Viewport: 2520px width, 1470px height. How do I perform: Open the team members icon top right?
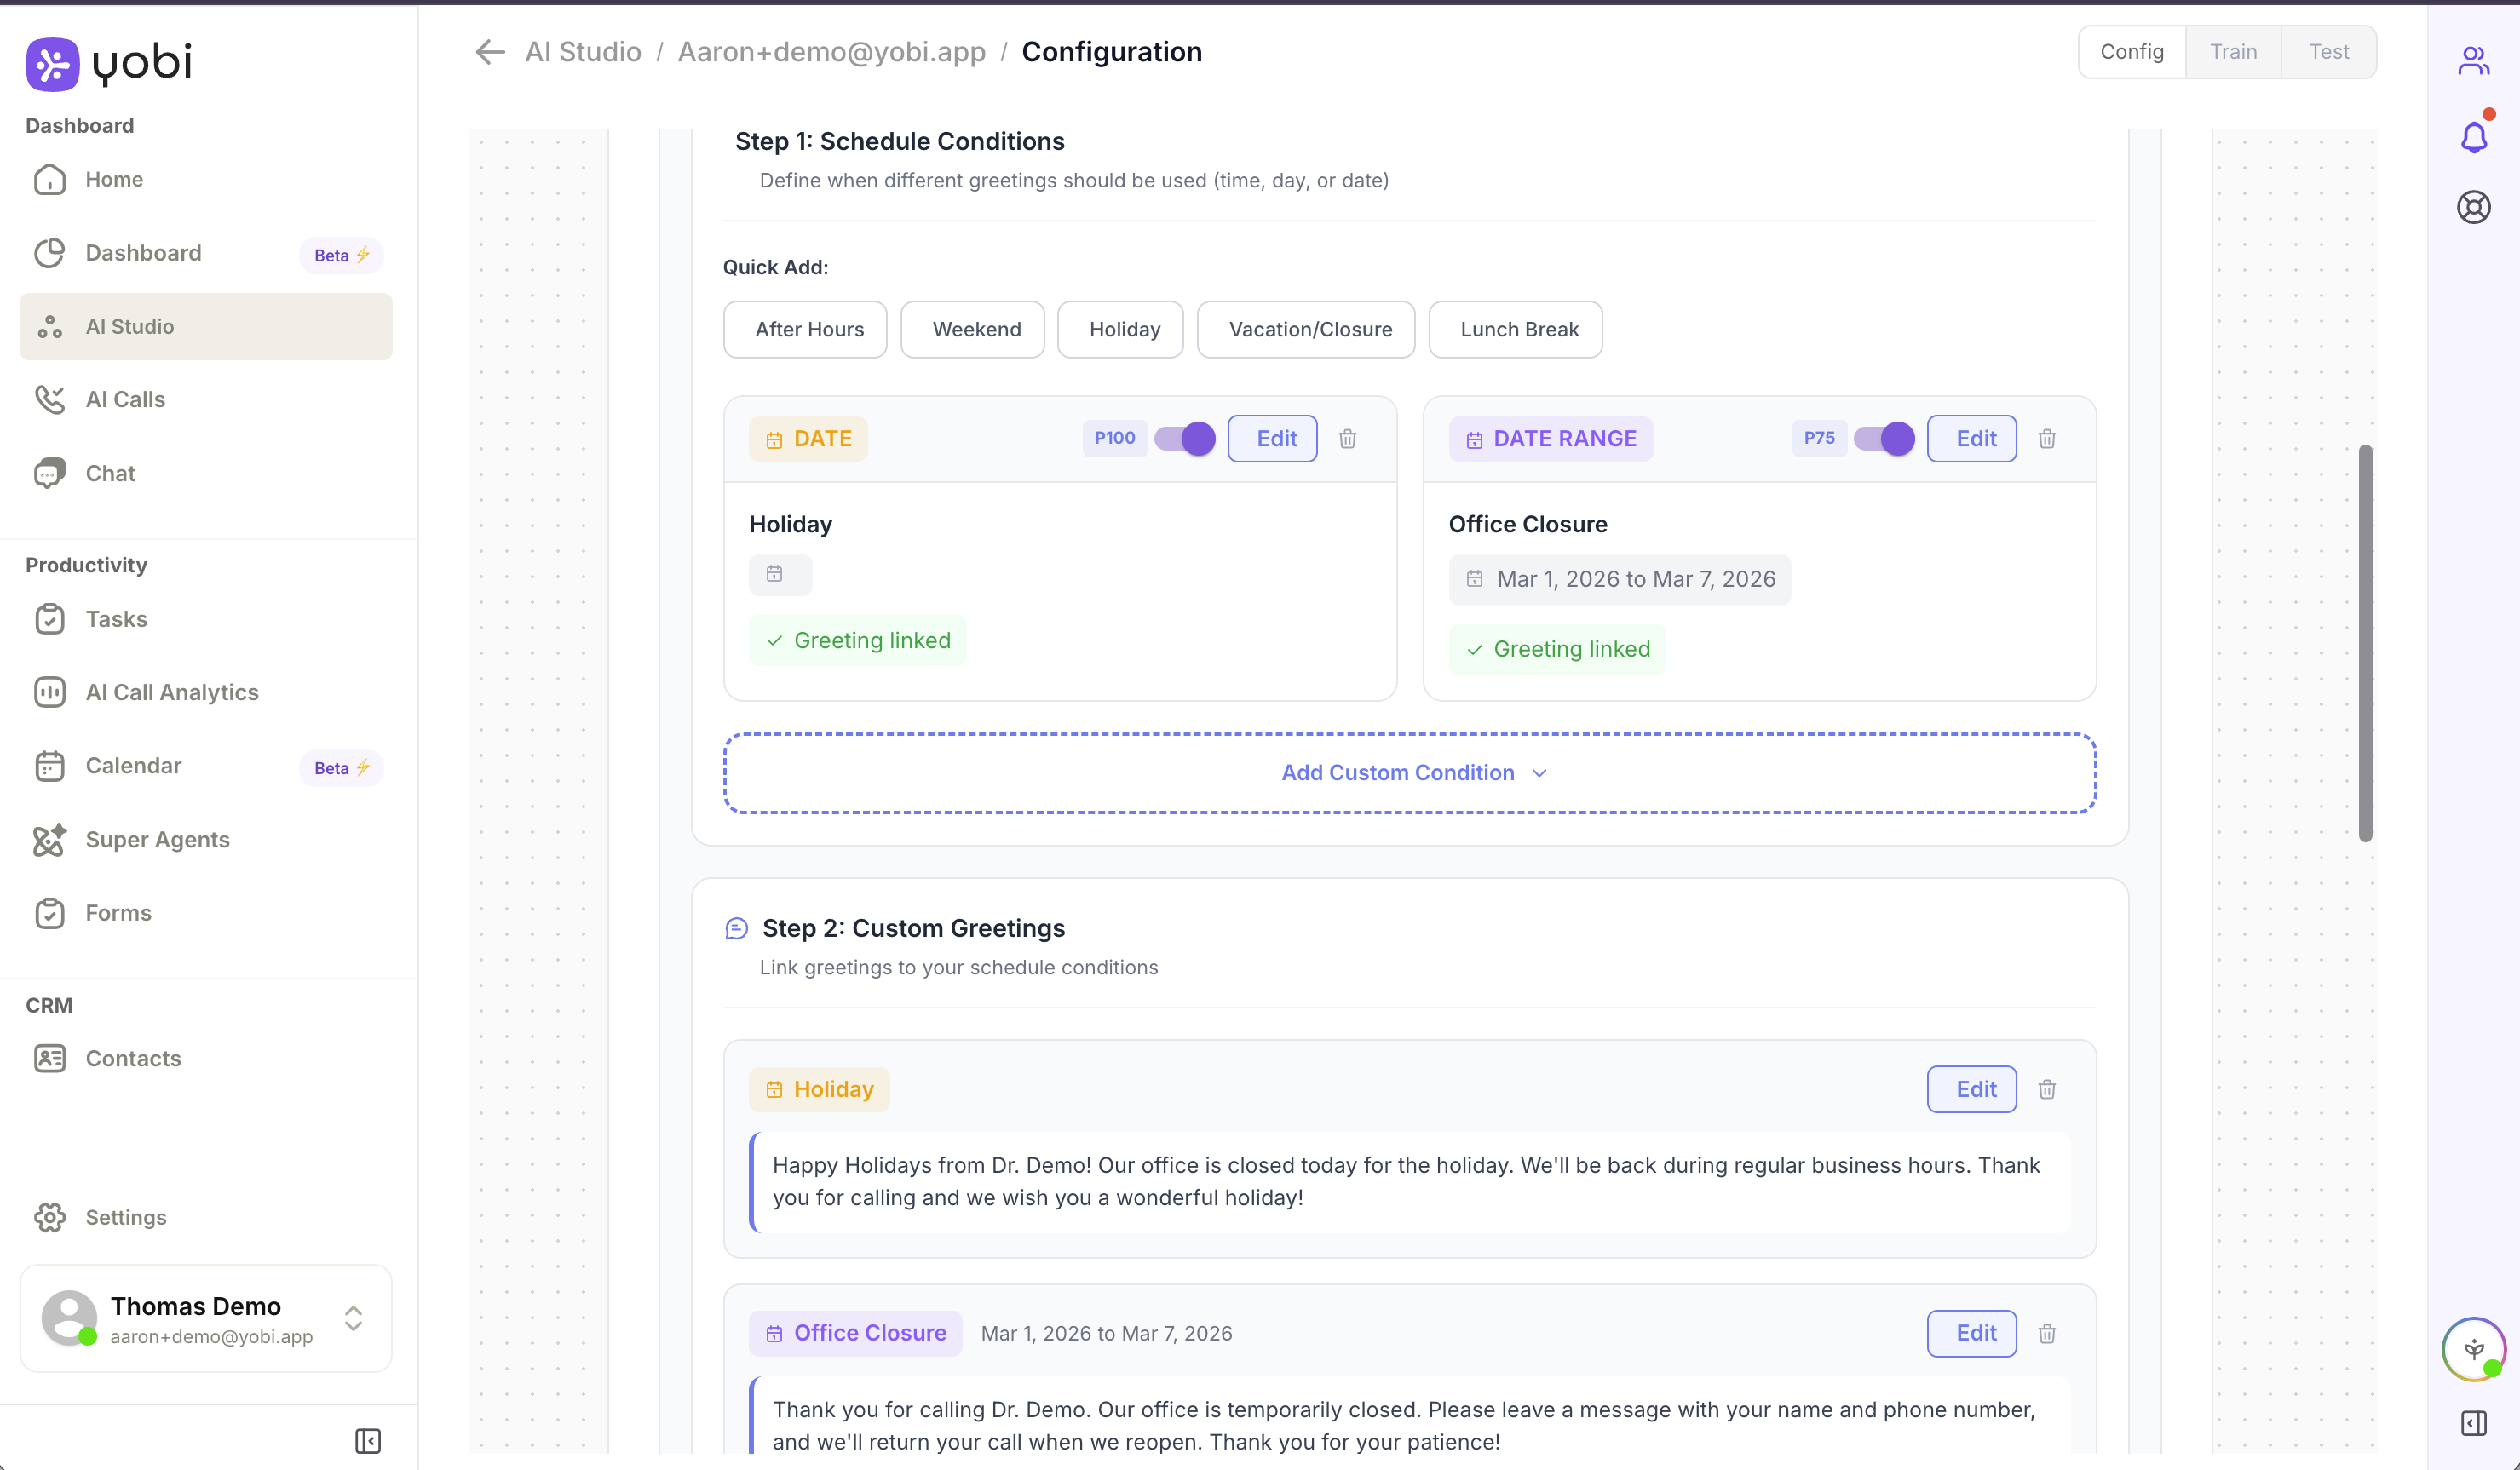[2473, 62]
